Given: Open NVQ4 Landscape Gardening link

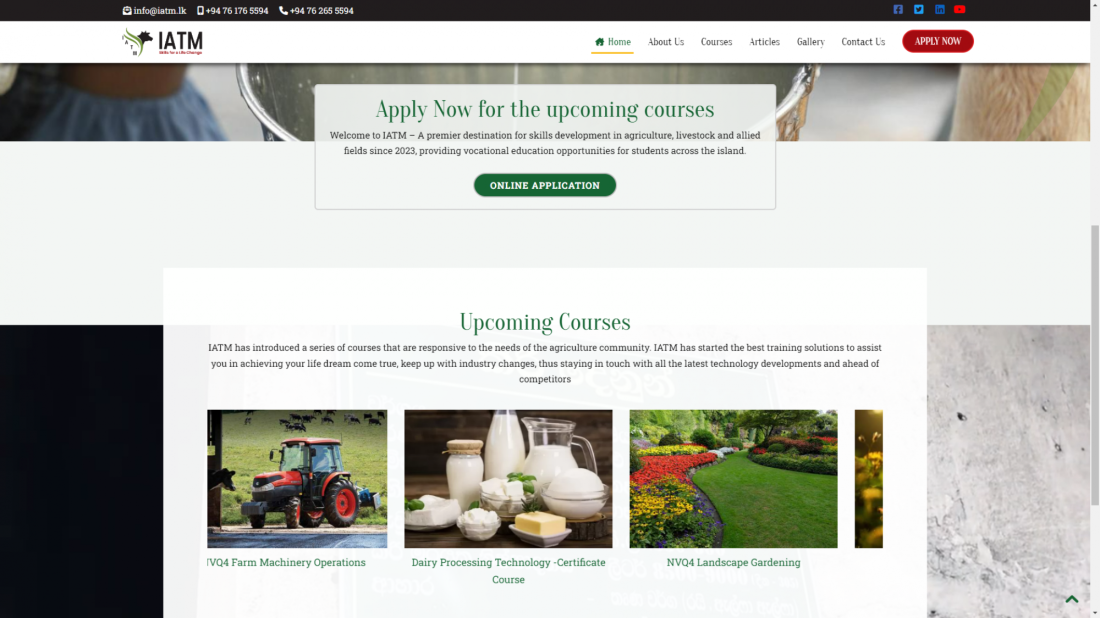Looking at the screenshot, I should [x=733, y=563].
